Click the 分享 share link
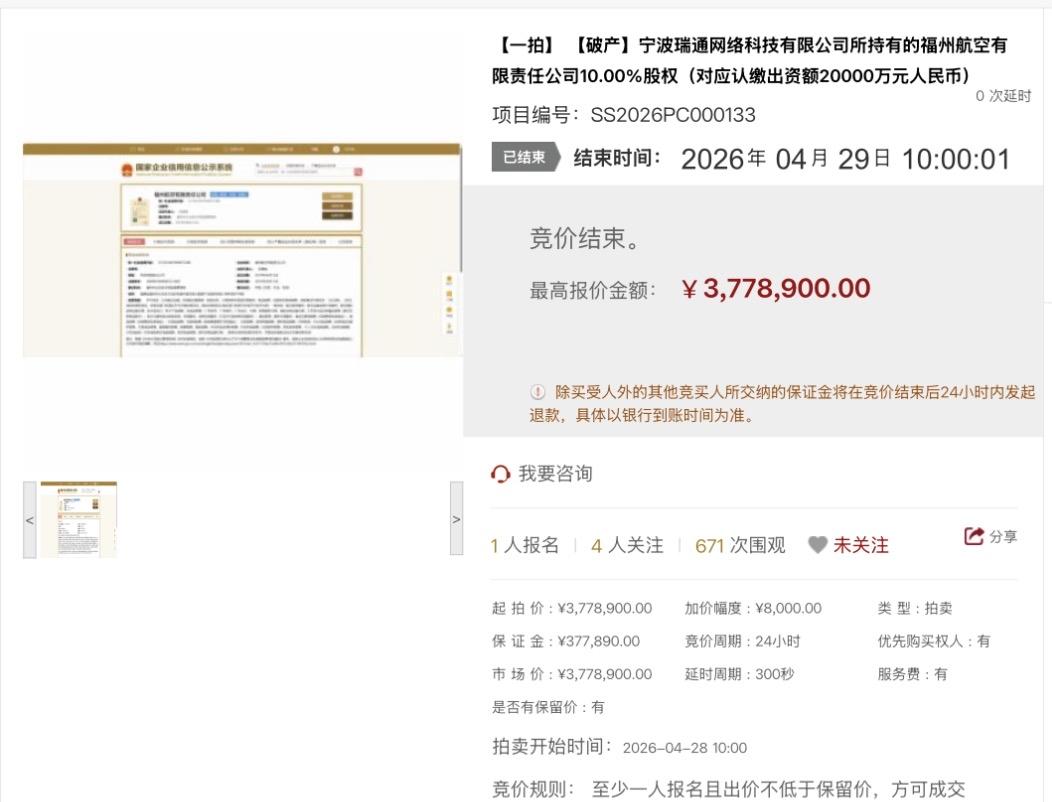 tap(1003, 536)
